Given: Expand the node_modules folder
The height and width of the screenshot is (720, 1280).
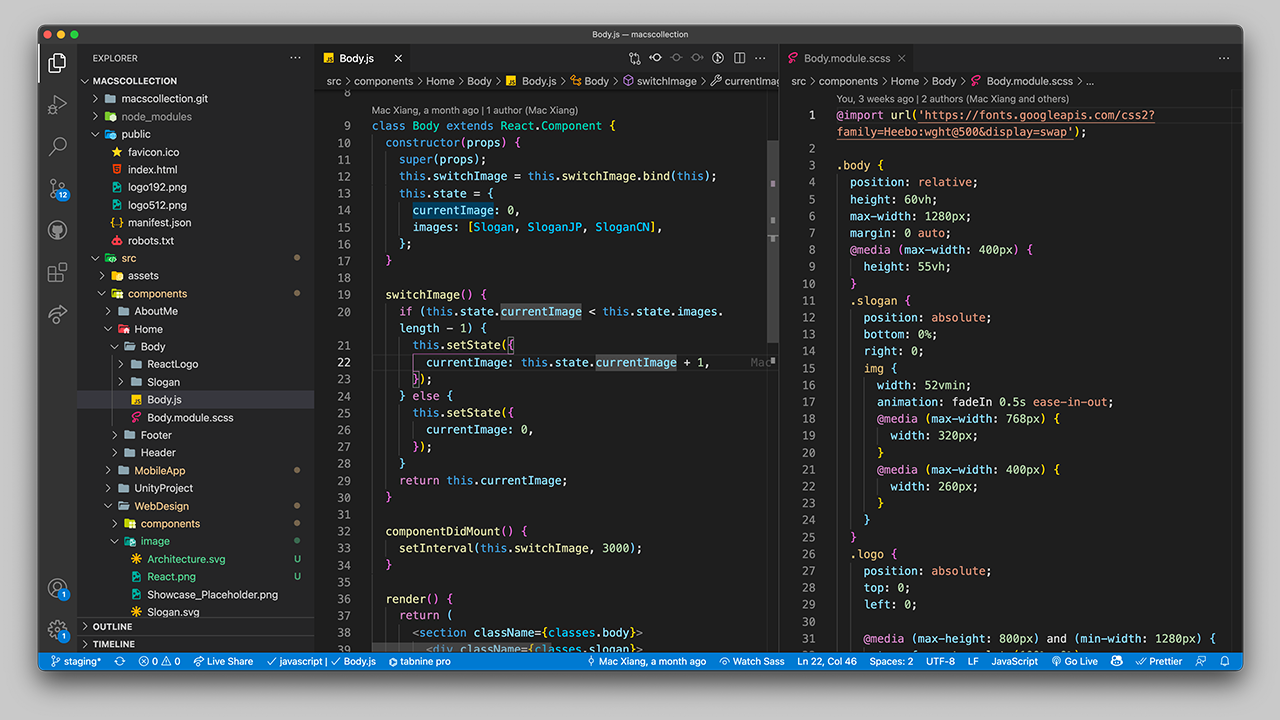Looking at the screenshot, I should (x=196, y=116).
